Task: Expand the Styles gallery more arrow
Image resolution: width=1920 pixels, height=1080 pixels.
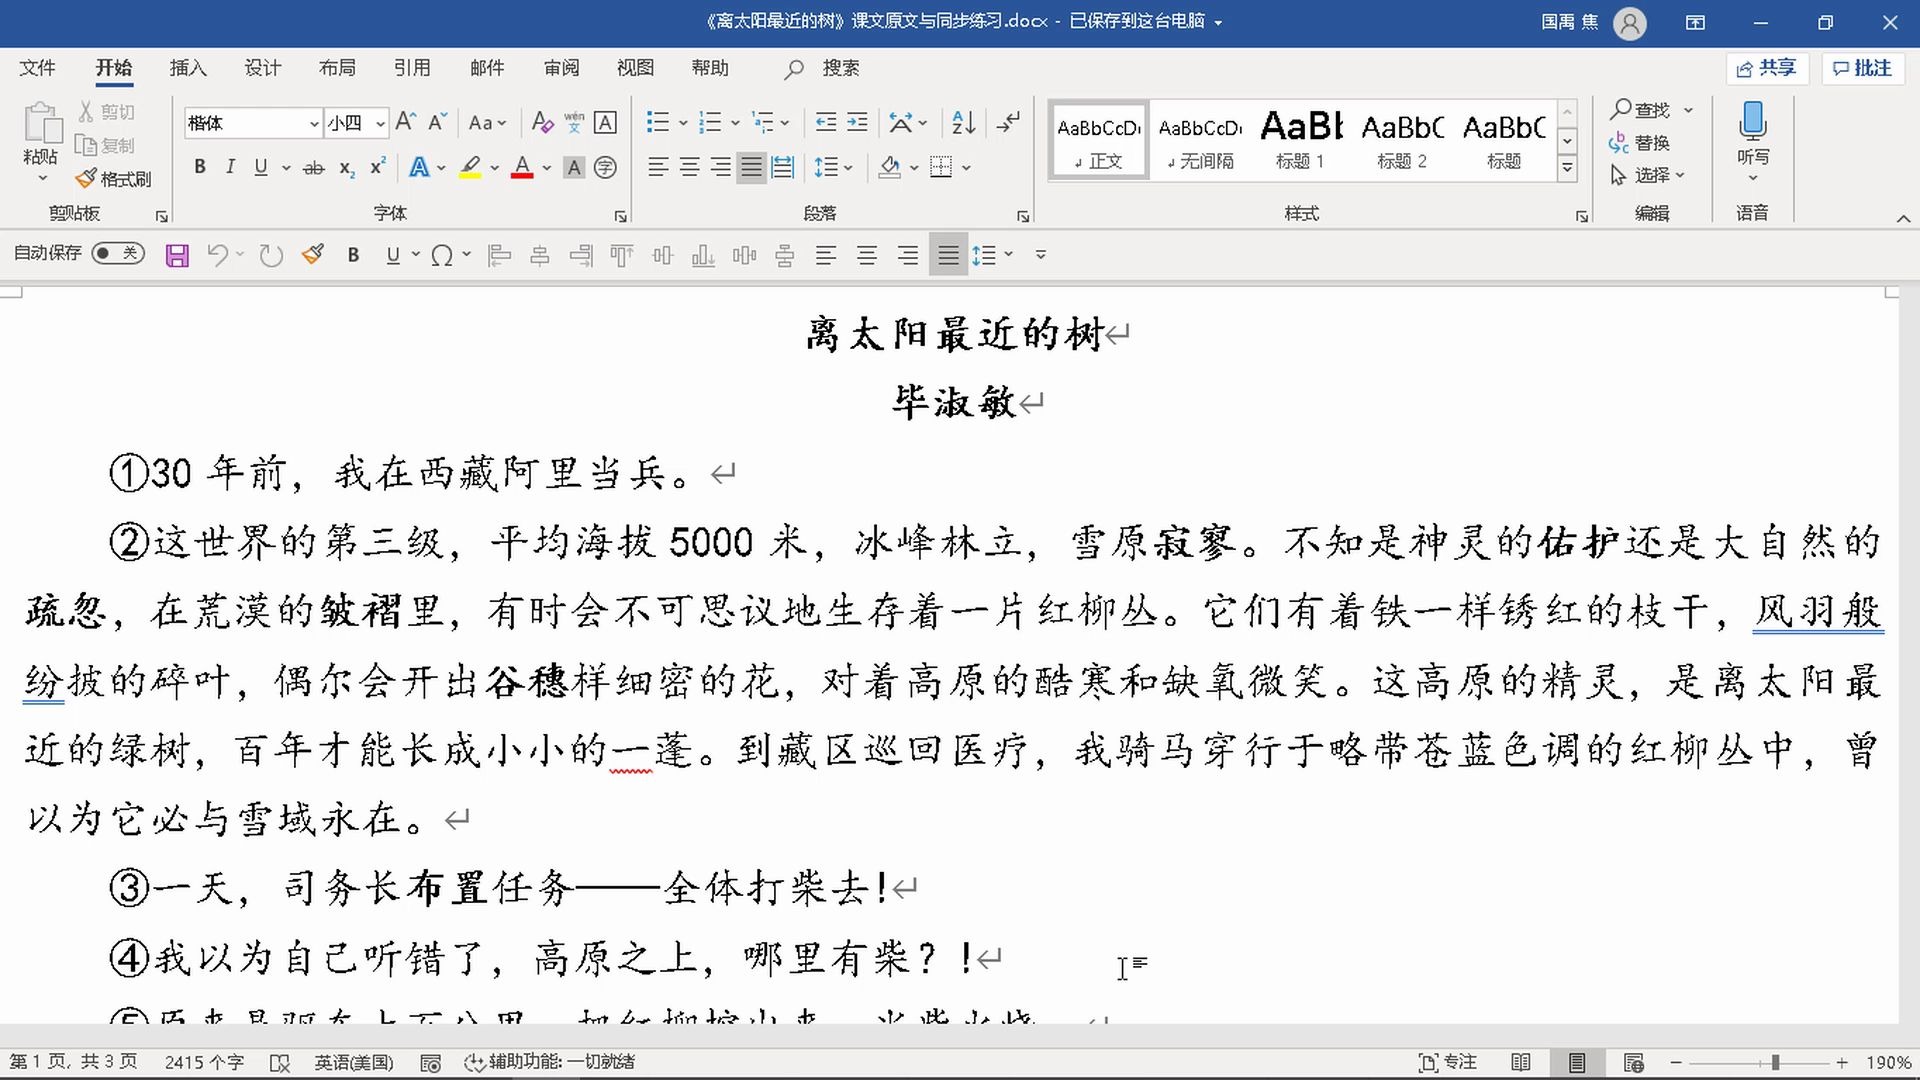Action: 1567,170
